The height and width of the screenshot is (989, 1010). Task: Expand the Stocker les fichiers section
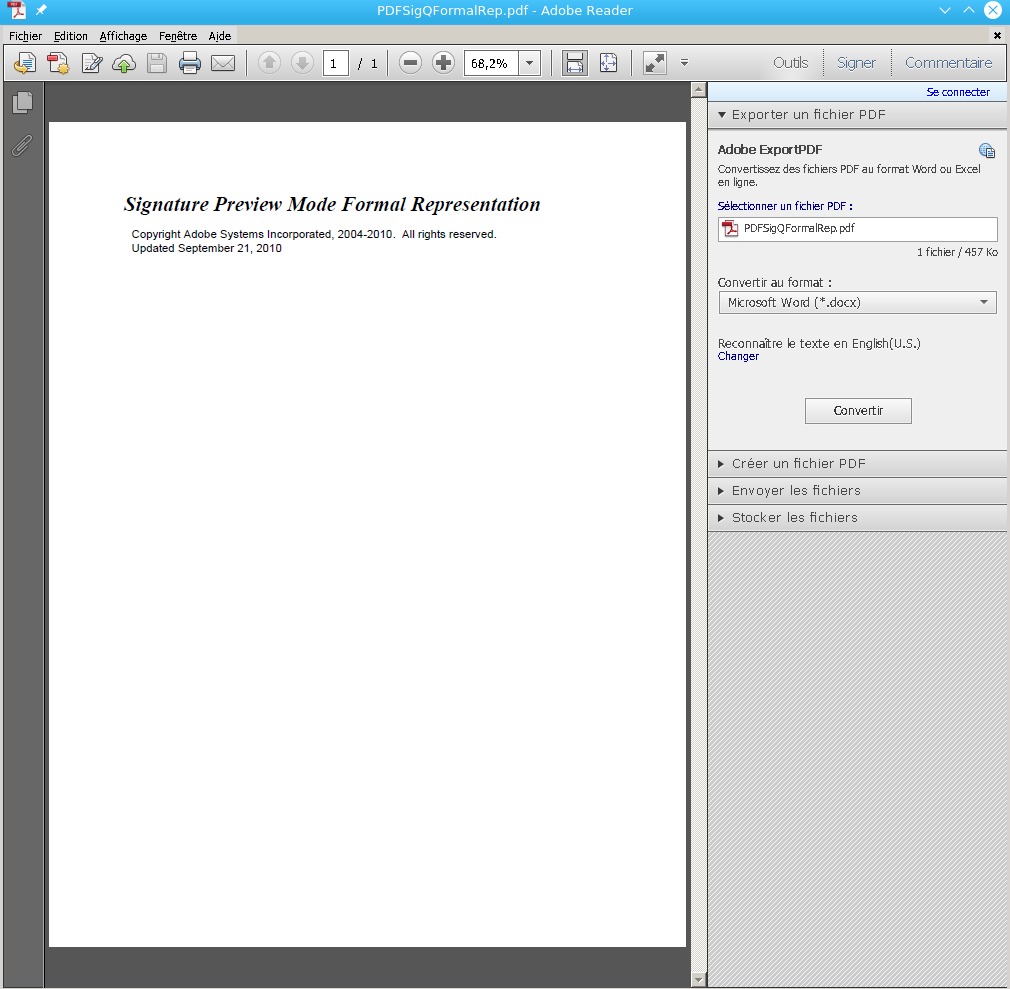coord(857,518)
